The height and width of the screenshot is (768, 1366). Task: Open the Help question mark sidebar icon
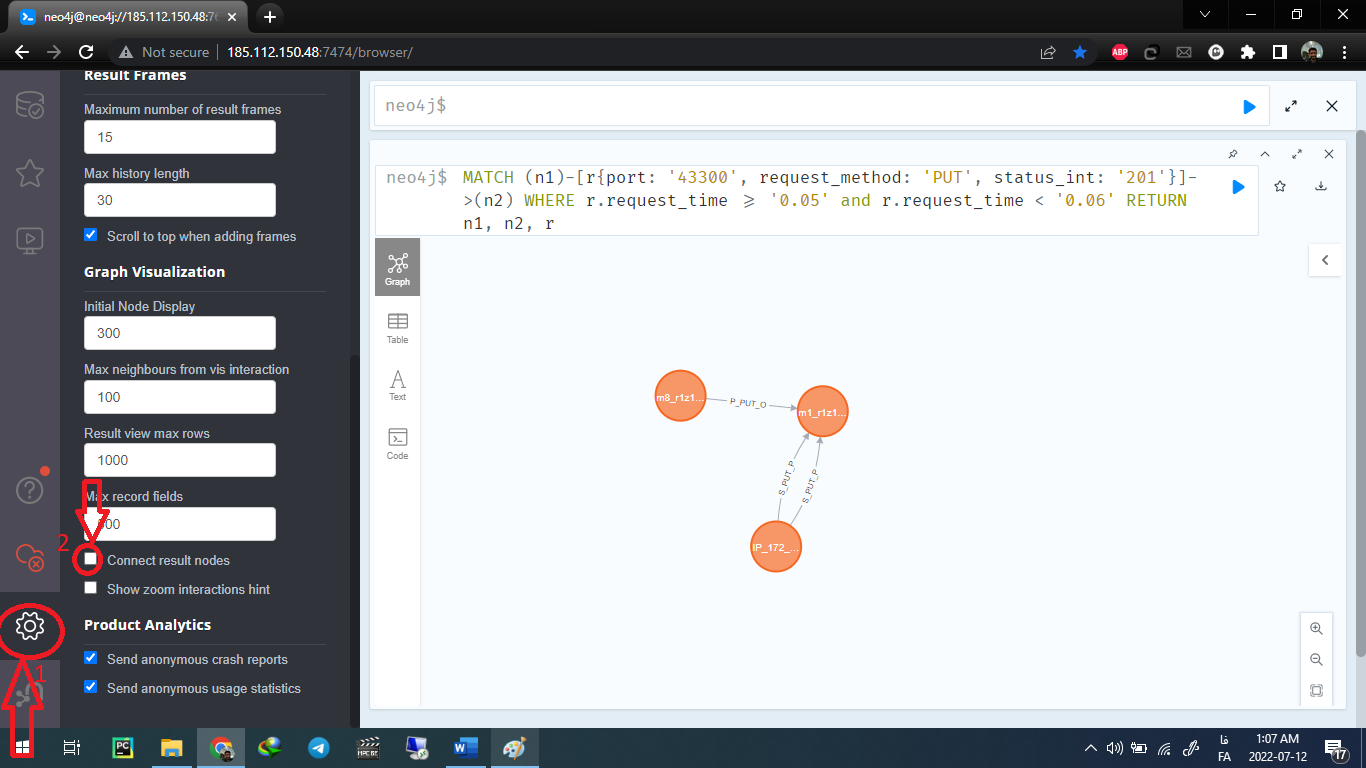tap(29, 490)
